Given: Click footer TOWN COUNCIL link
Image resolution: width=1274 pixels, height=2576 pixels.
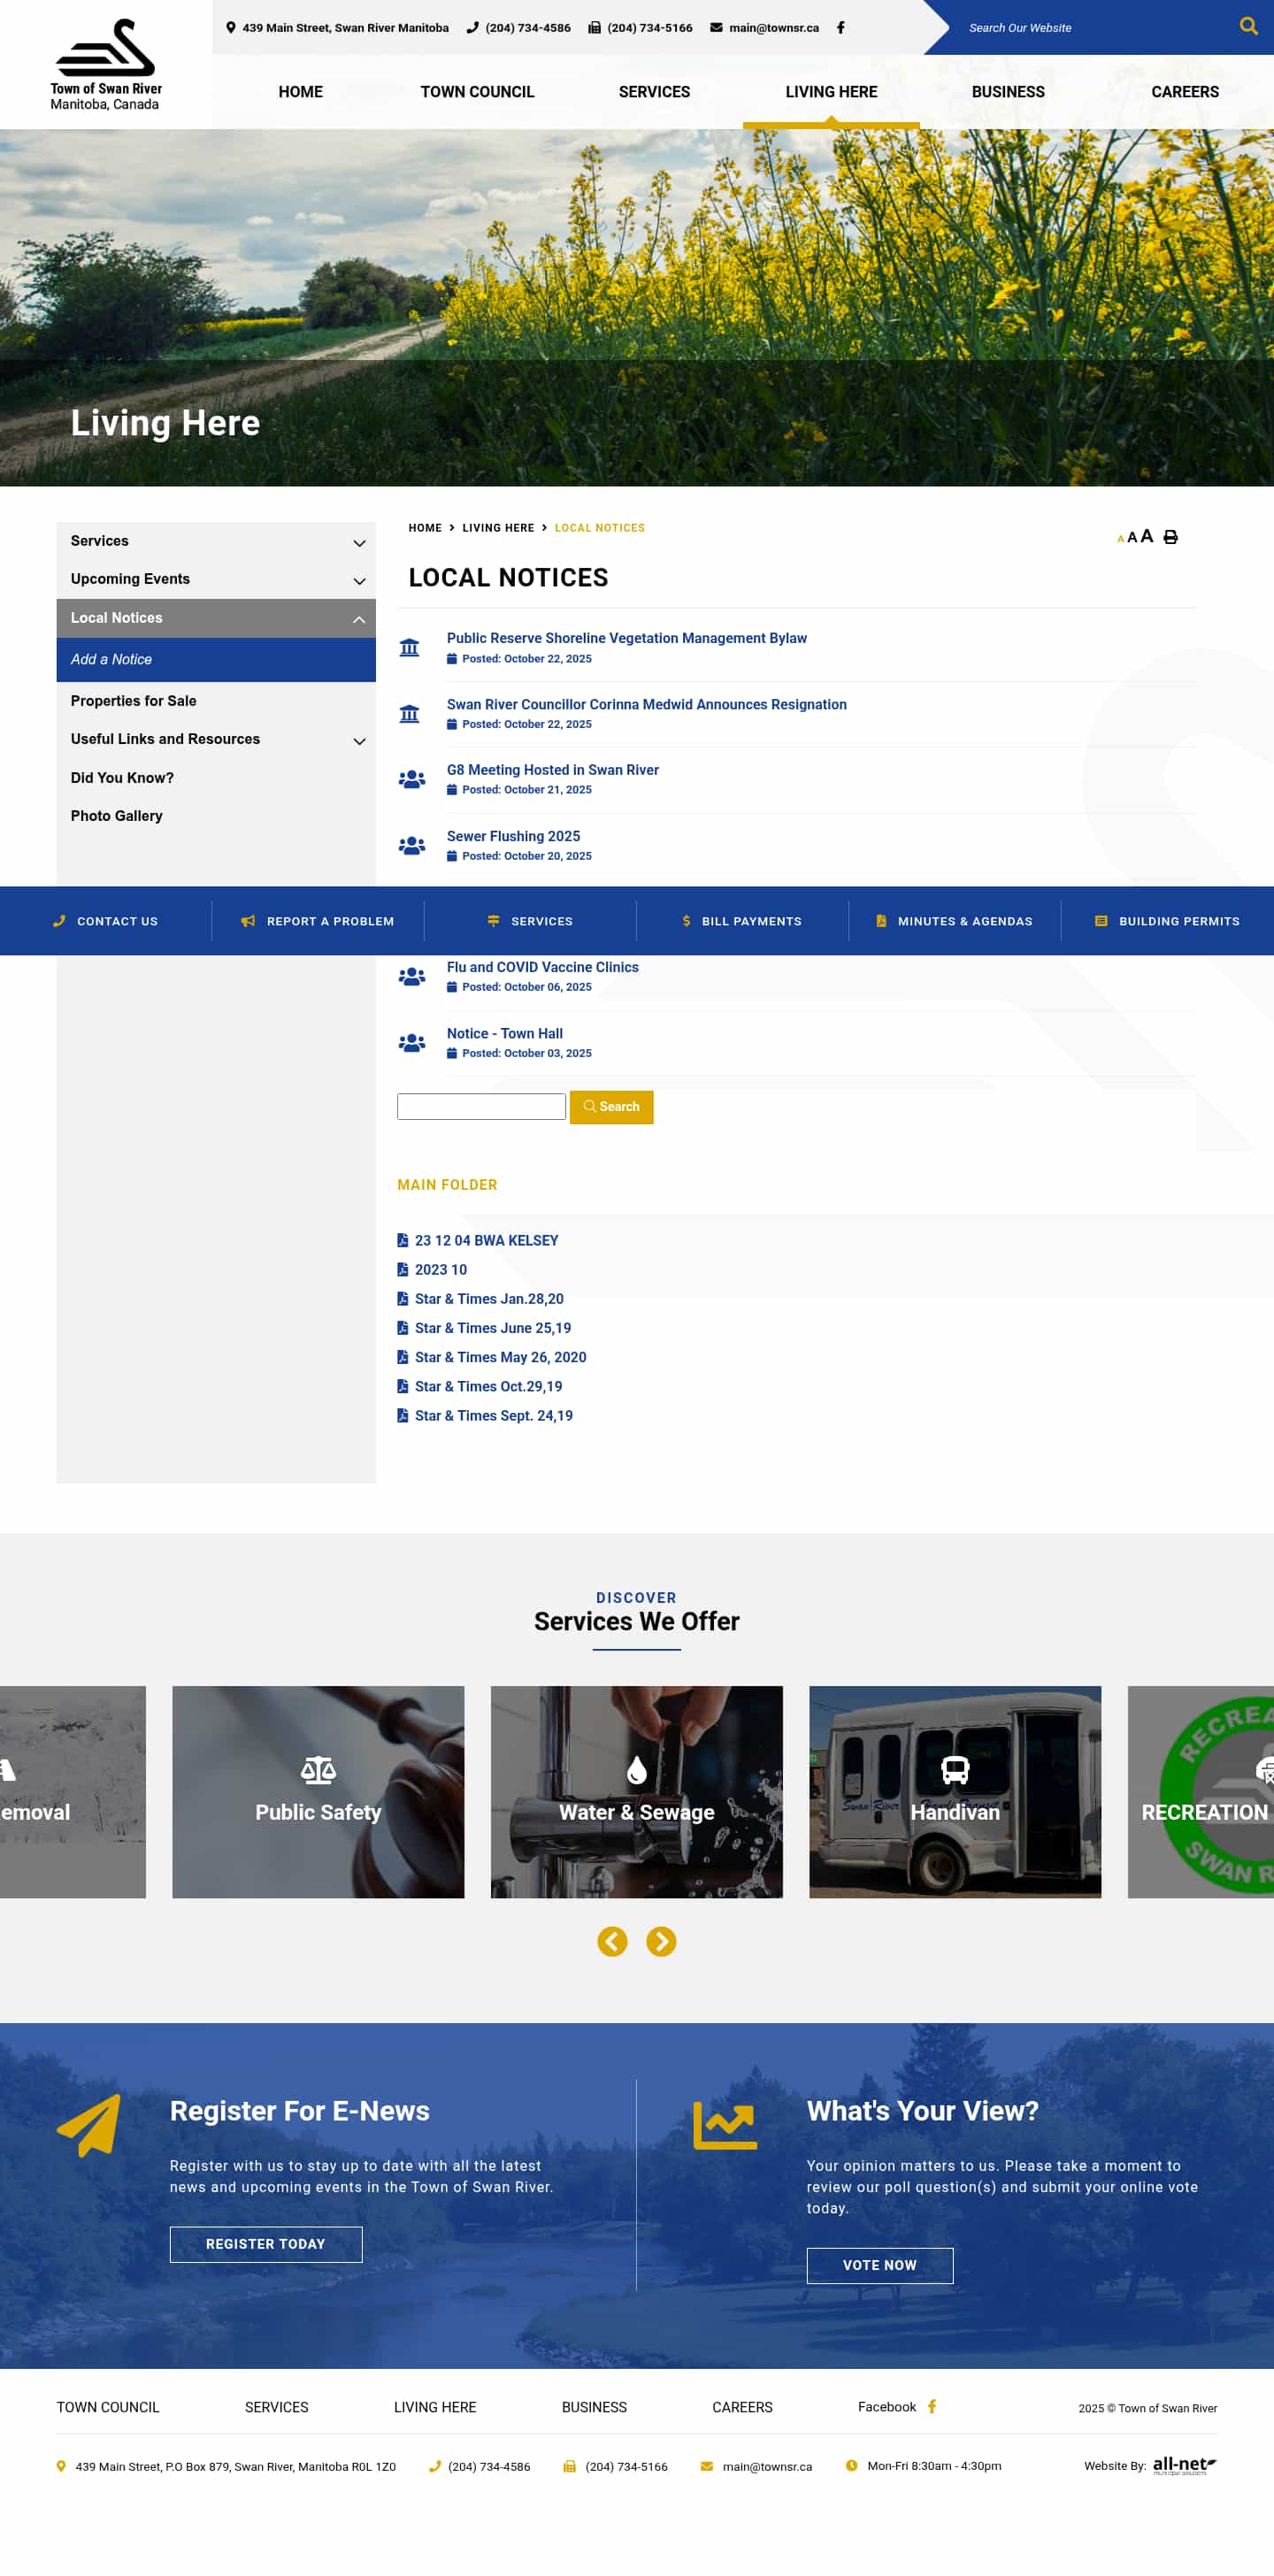Looking at the screenshot, I should point(108,2407).
